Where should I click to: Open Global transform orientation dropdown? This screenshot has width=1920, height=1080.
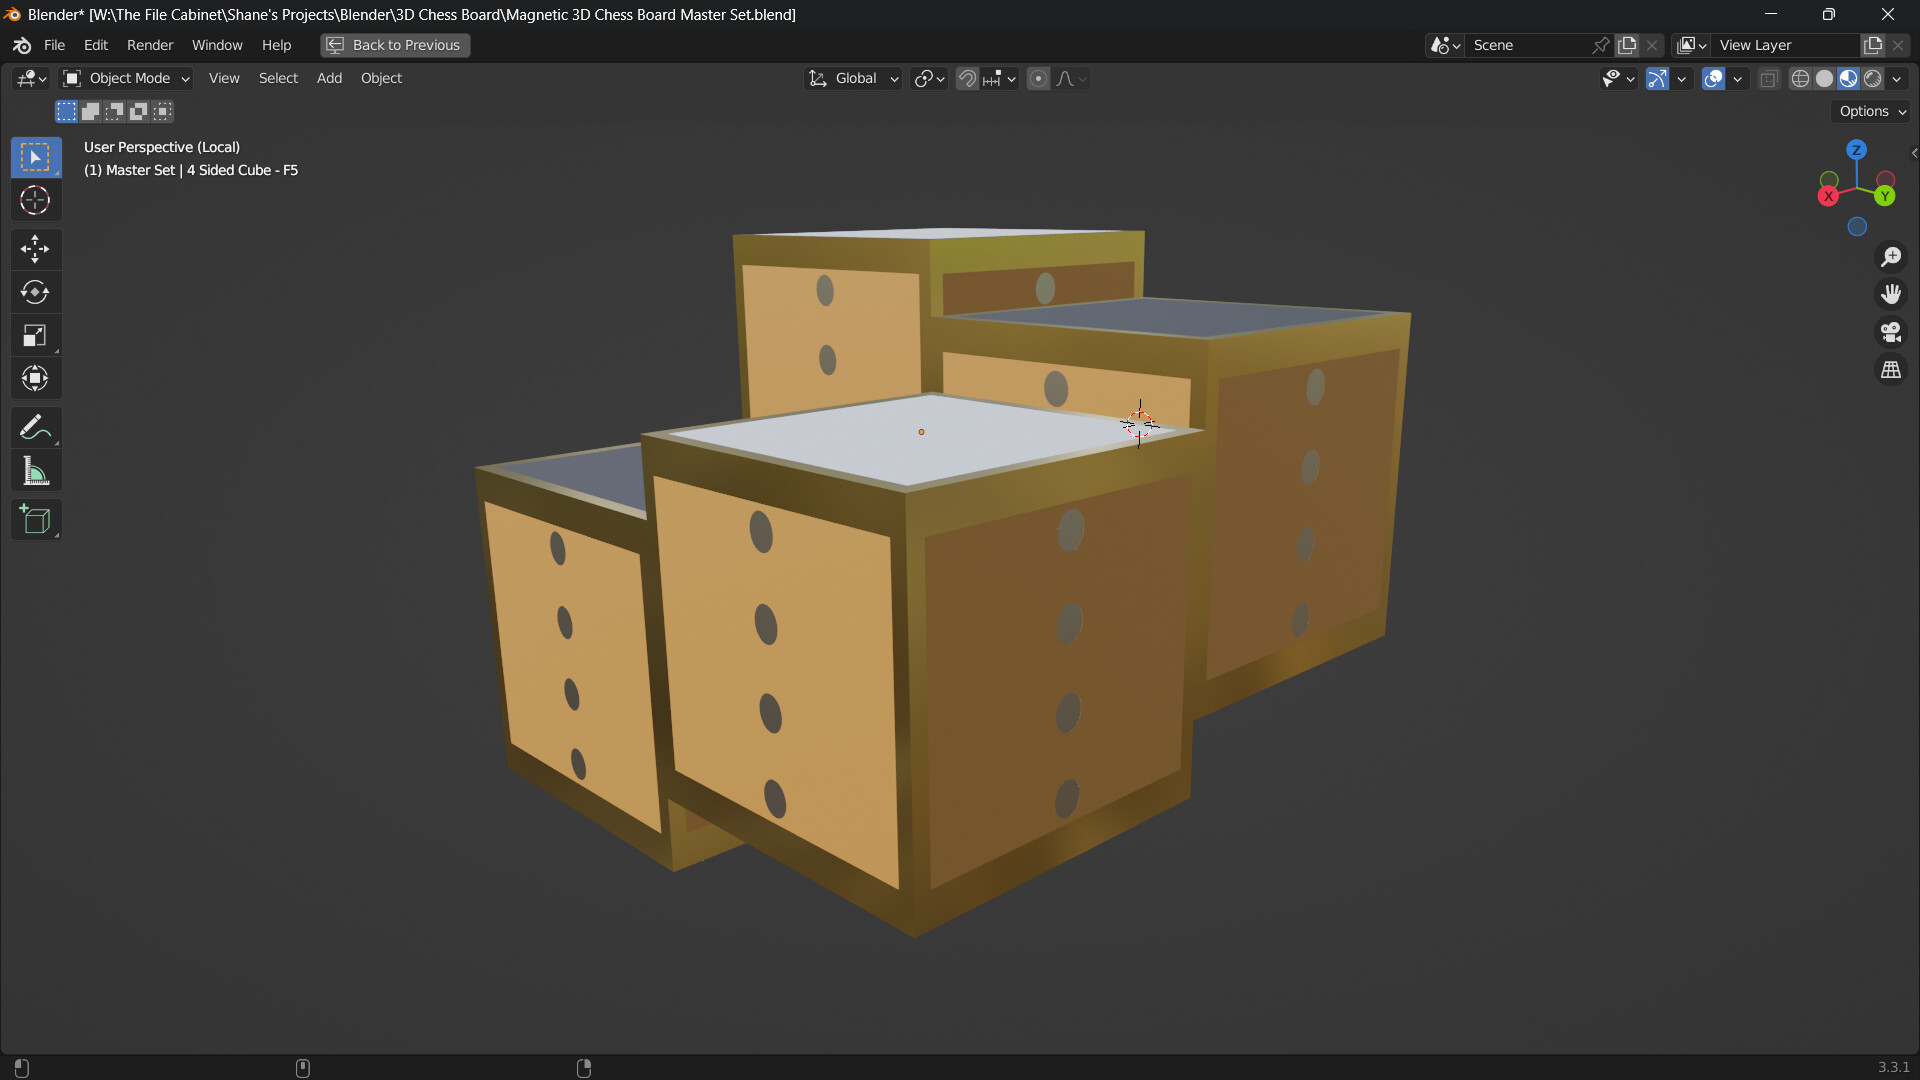[x=854, y=78]
